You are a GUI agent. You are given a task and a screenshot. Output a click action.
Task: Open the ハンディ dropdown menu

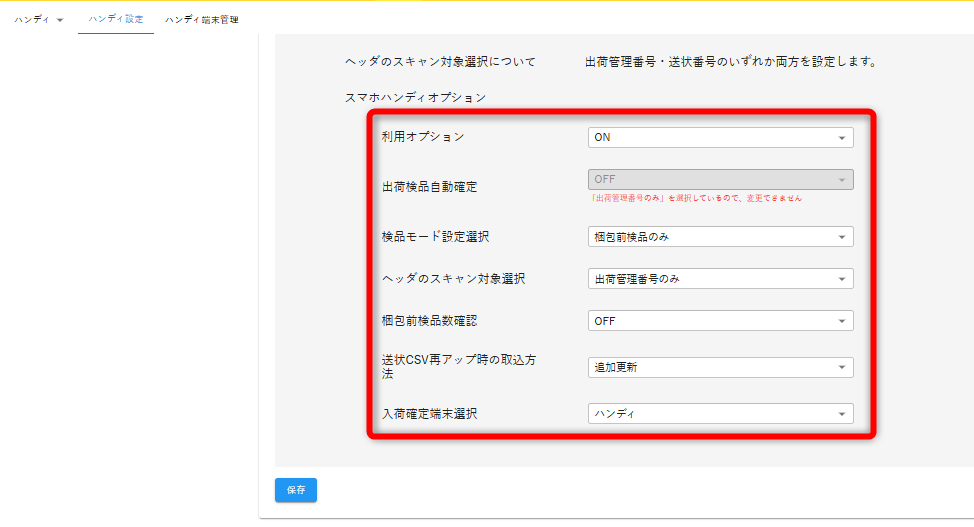coord(39,20)
